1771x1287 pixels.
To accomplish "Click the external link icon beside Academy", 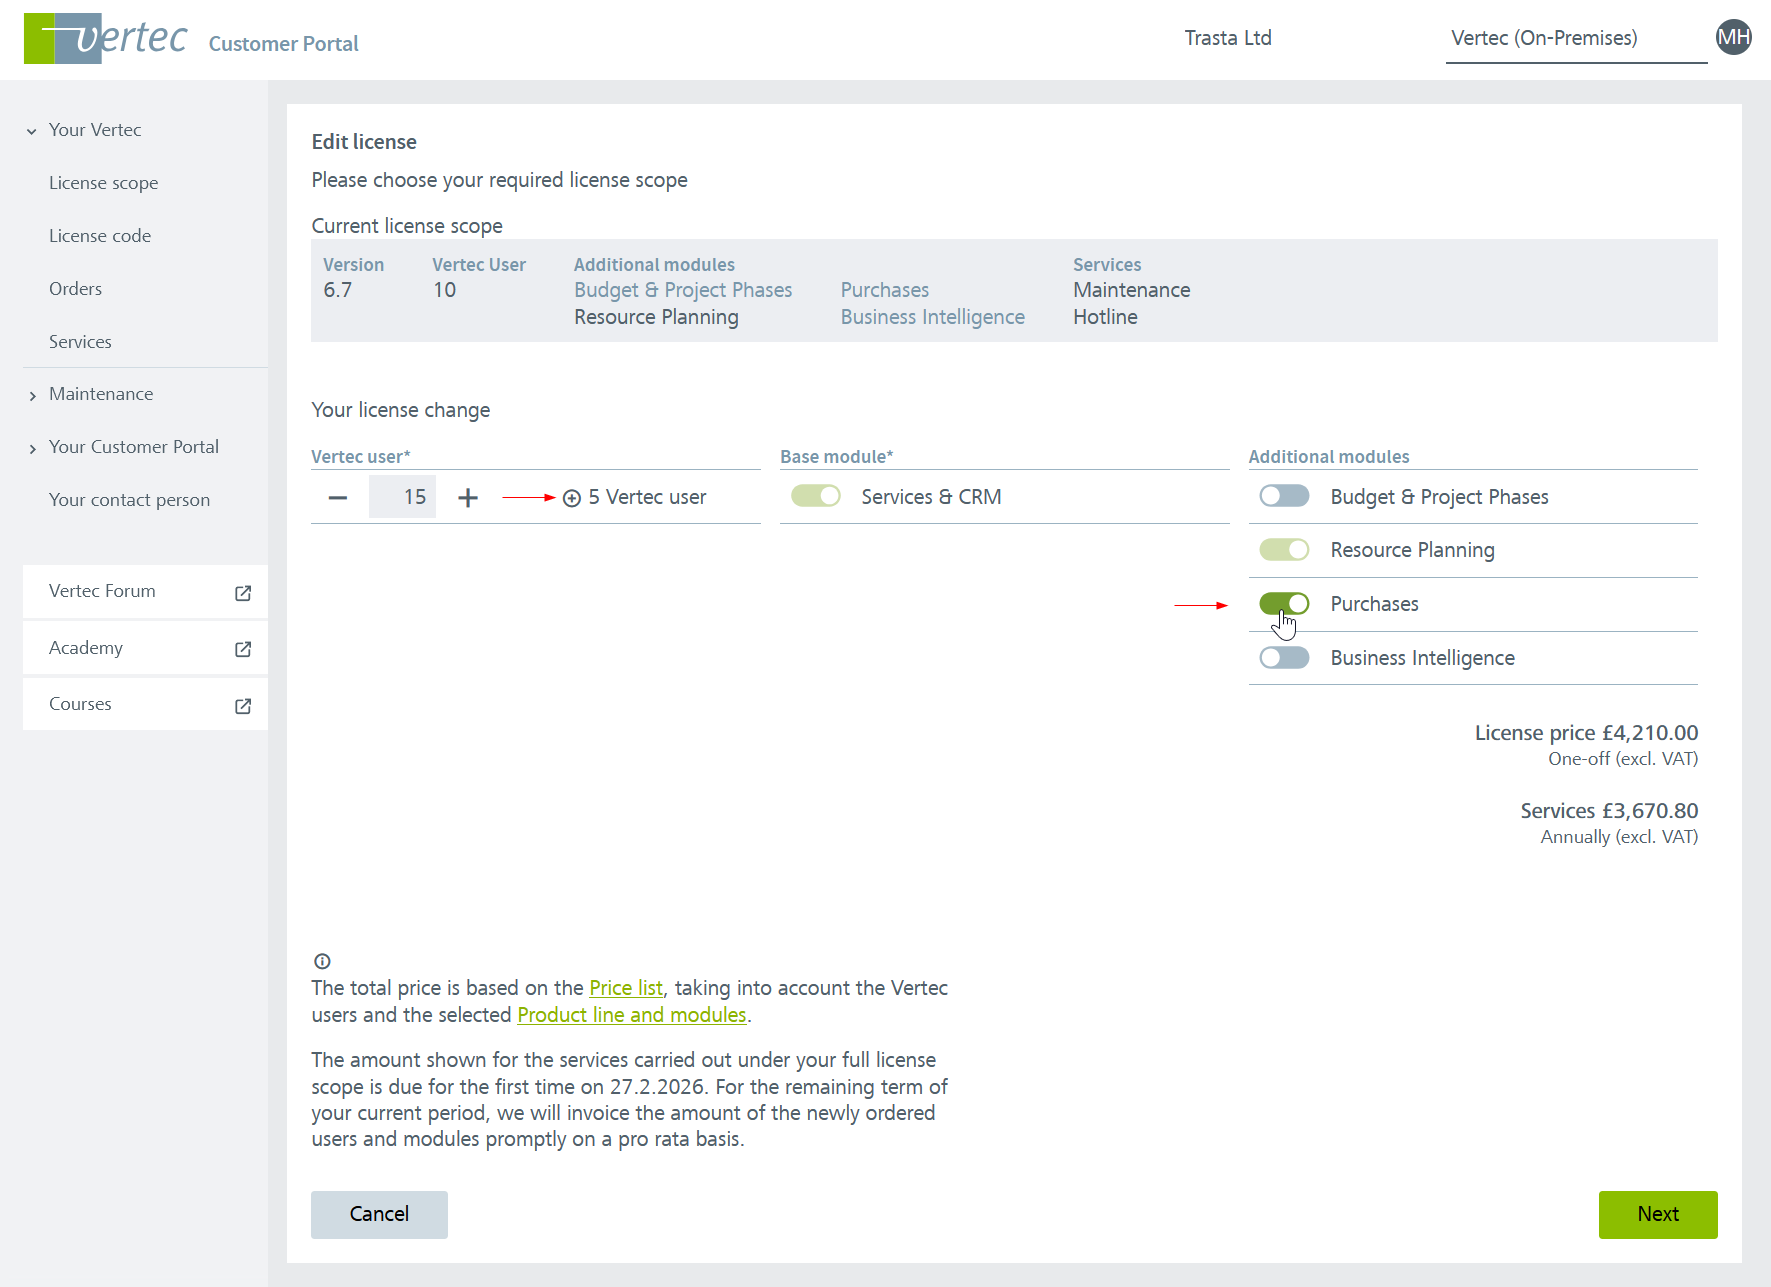I will pyautogui.click(x=243, y=649).
